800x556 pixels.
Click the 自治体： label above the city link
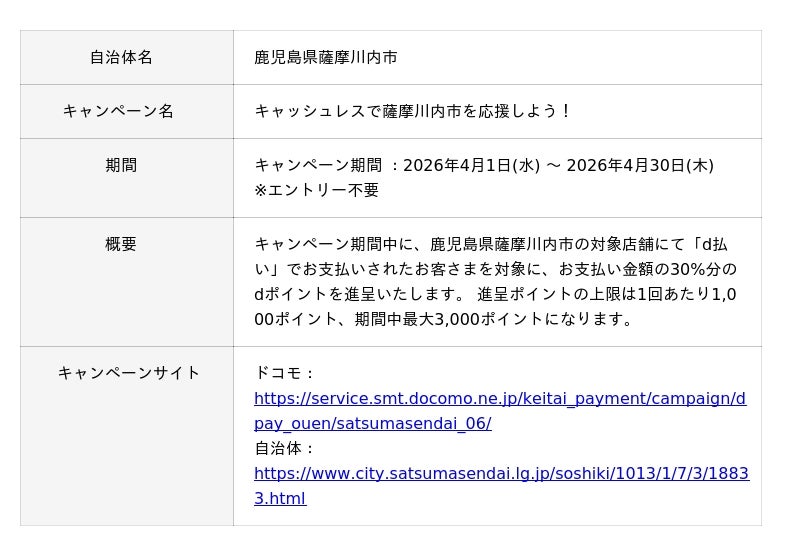(285, 448)
